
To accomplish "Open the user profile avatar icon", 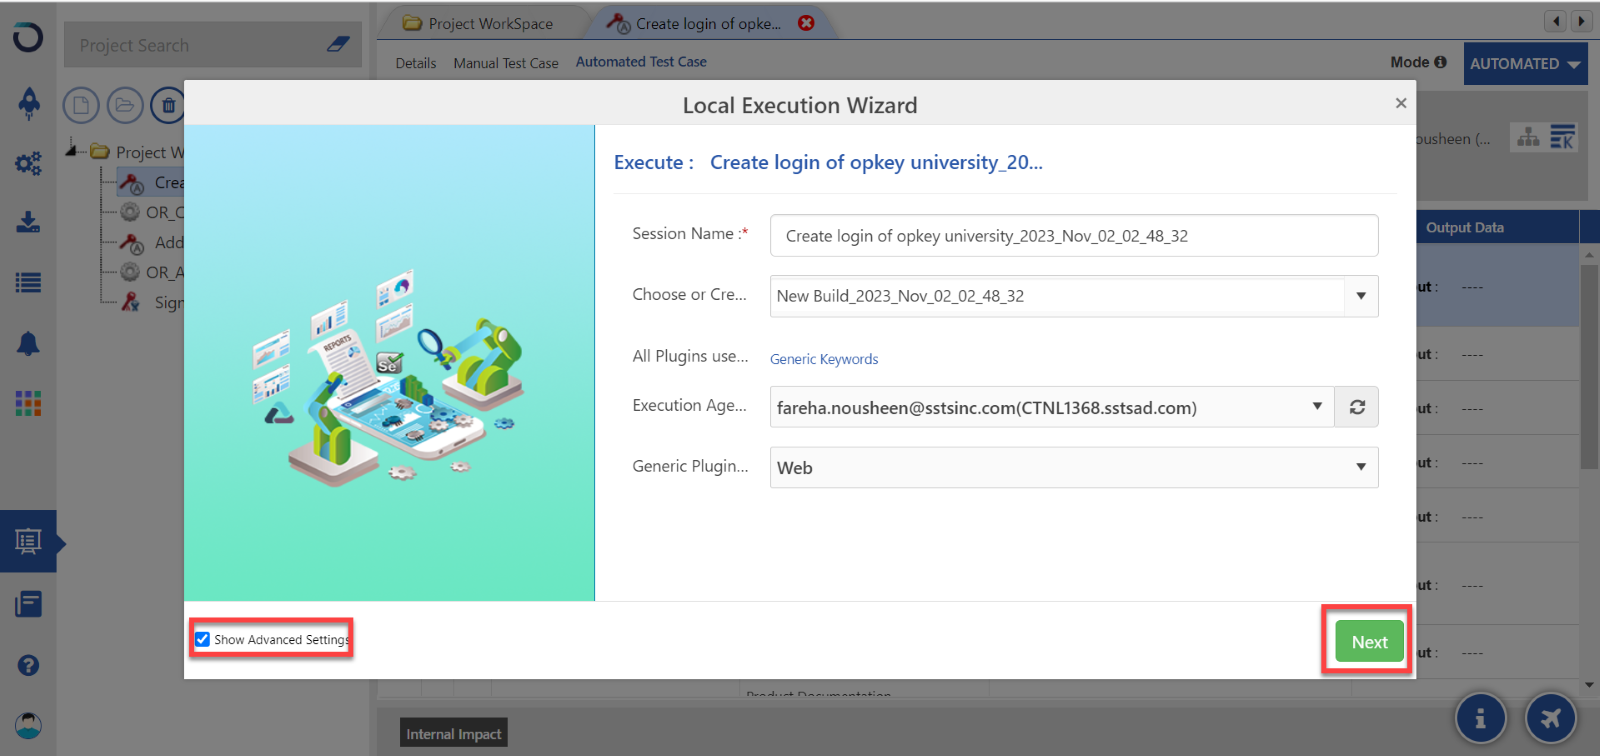I will [28, 725].
